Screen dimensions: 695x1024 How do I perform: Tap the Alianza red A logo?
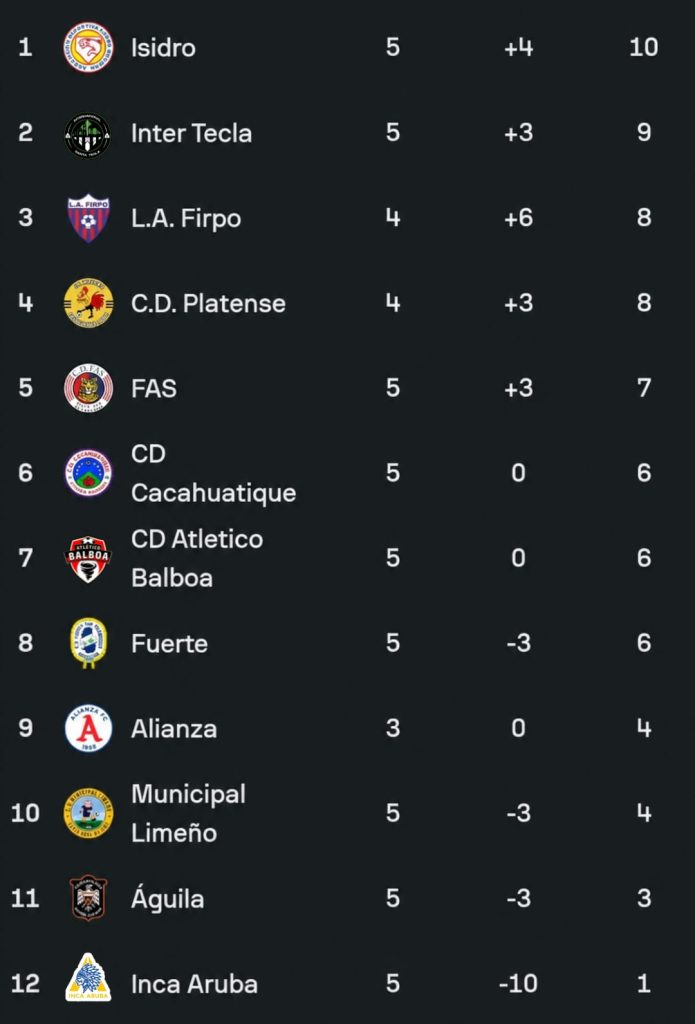pyautogui.click(x=88, y=728)
